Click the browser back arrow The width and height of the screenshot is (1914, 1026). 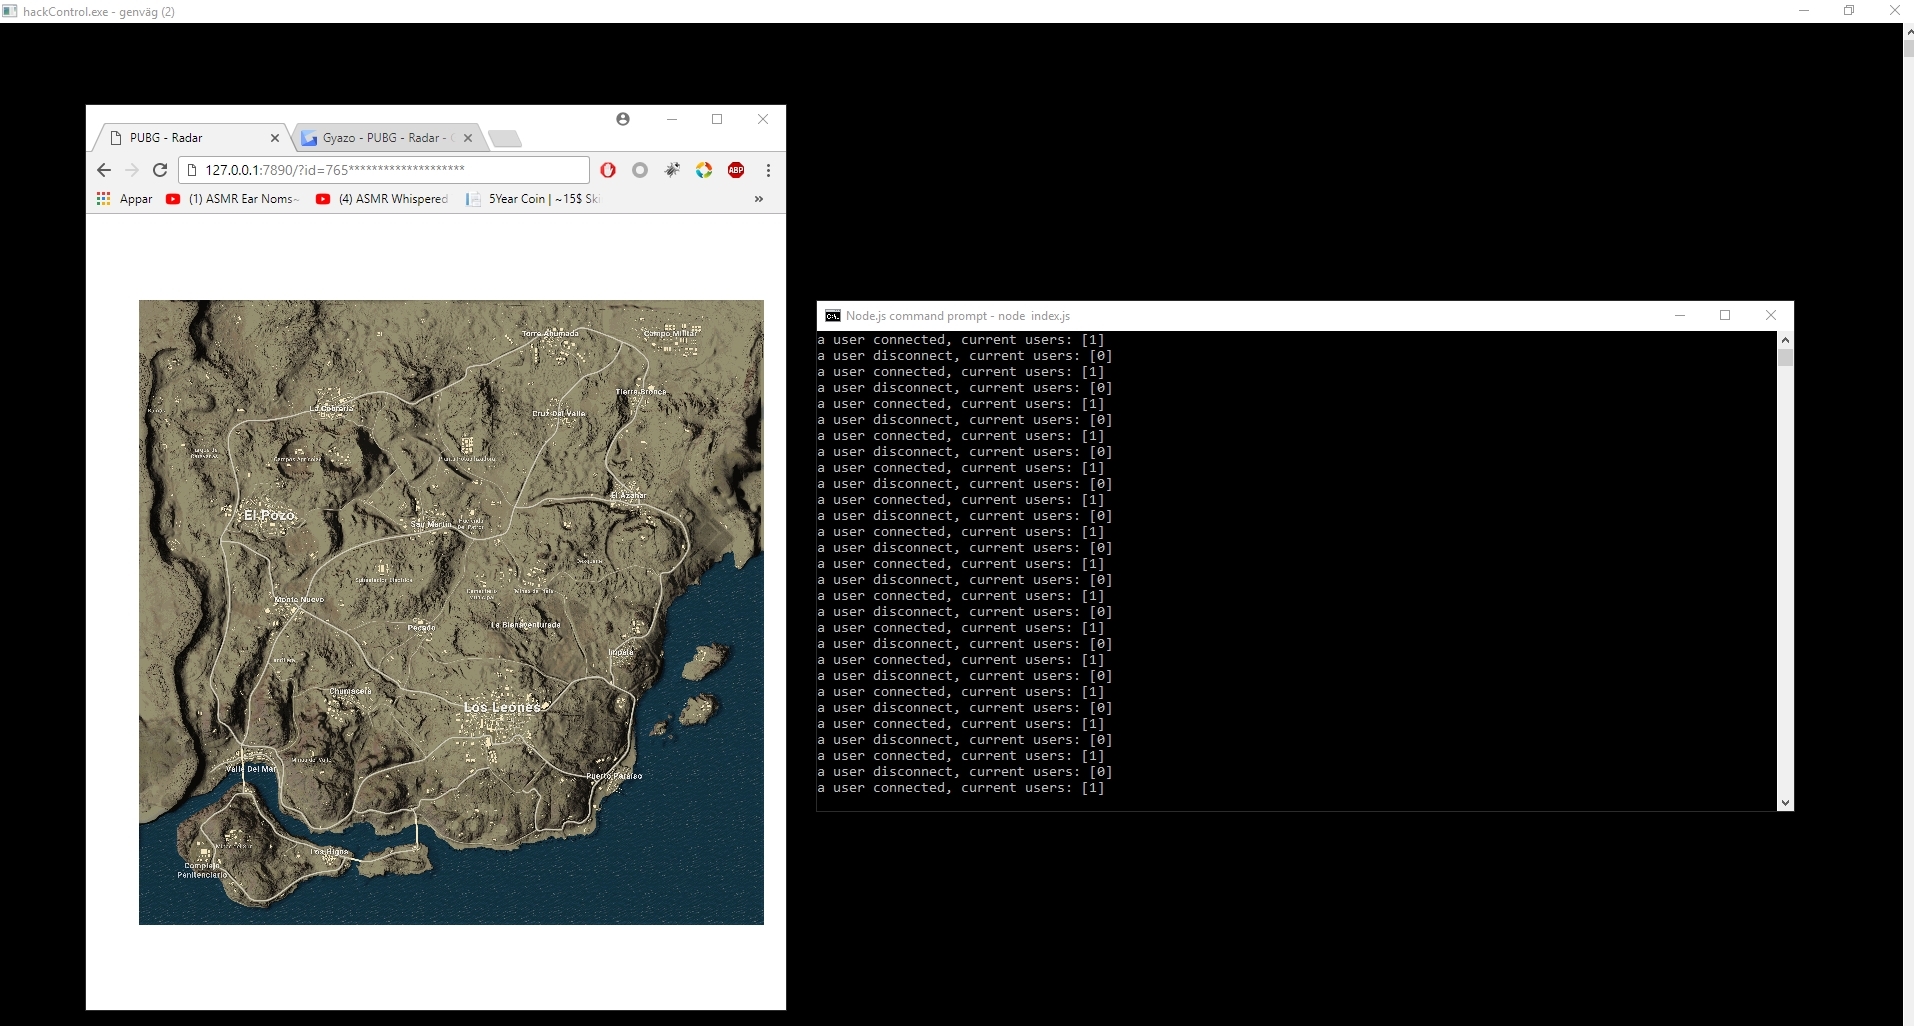pos(104,170)
